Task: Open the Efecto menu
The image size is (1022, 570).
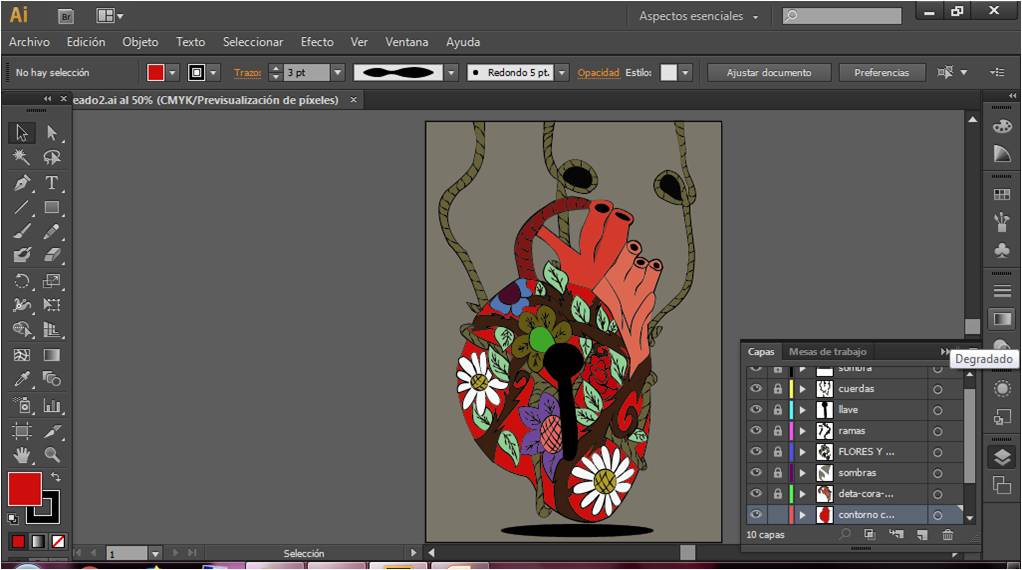Action: pyautogui.click(x=317, y=42)
